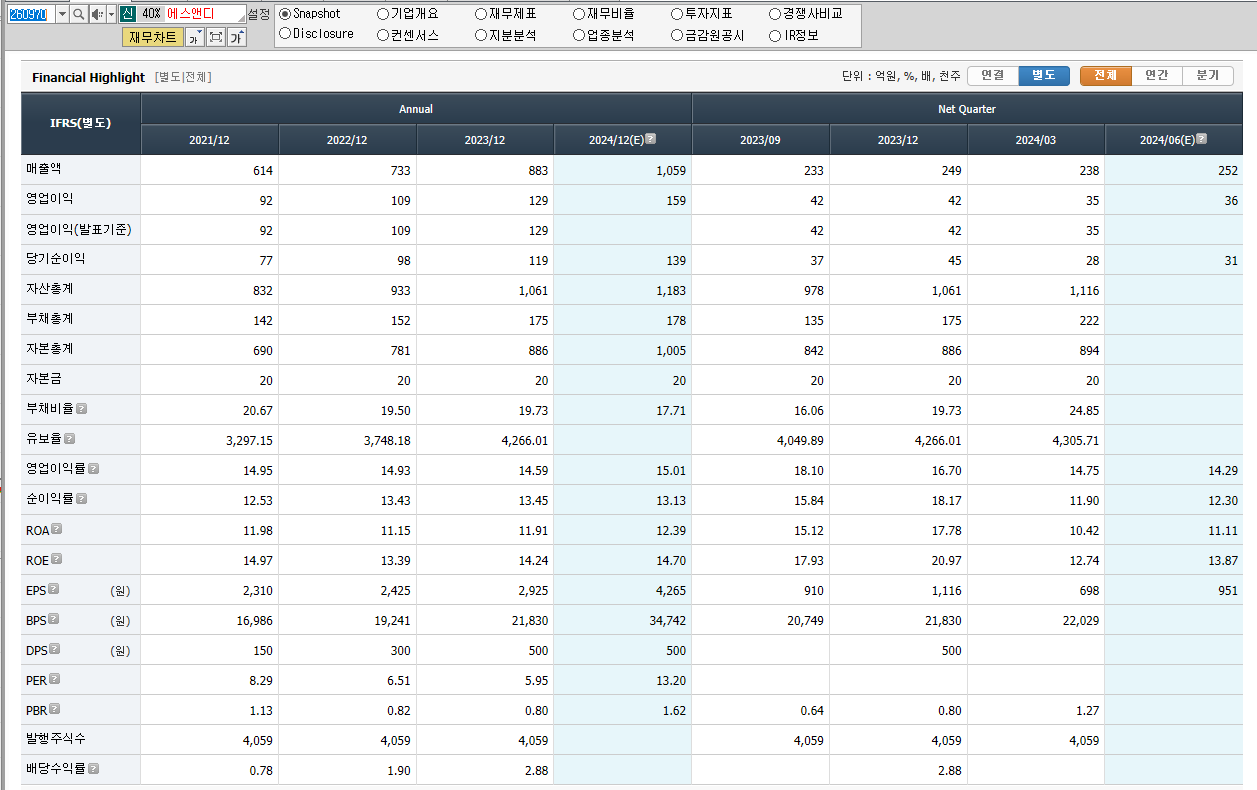Image resolution: width=1257 pixels, height=790 pixels.
Task: Click the green 신 badge icon
Action: tap(127, 14)
